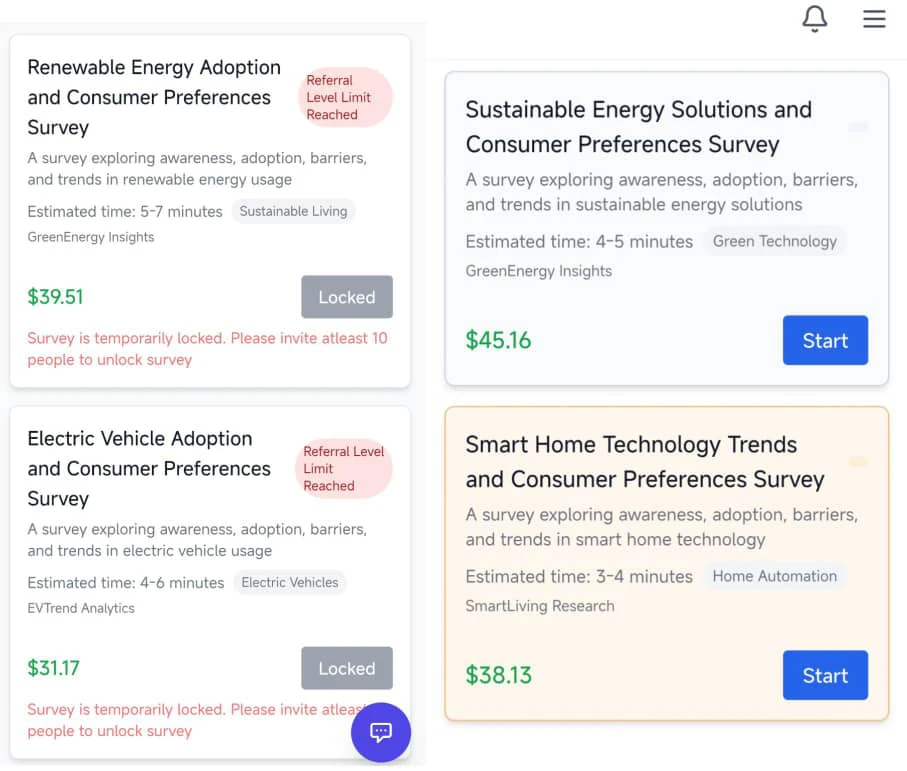Start the Smart Home Technology Trends survey
The width and height of the screenshot is (907, 771).
(825, 675)
